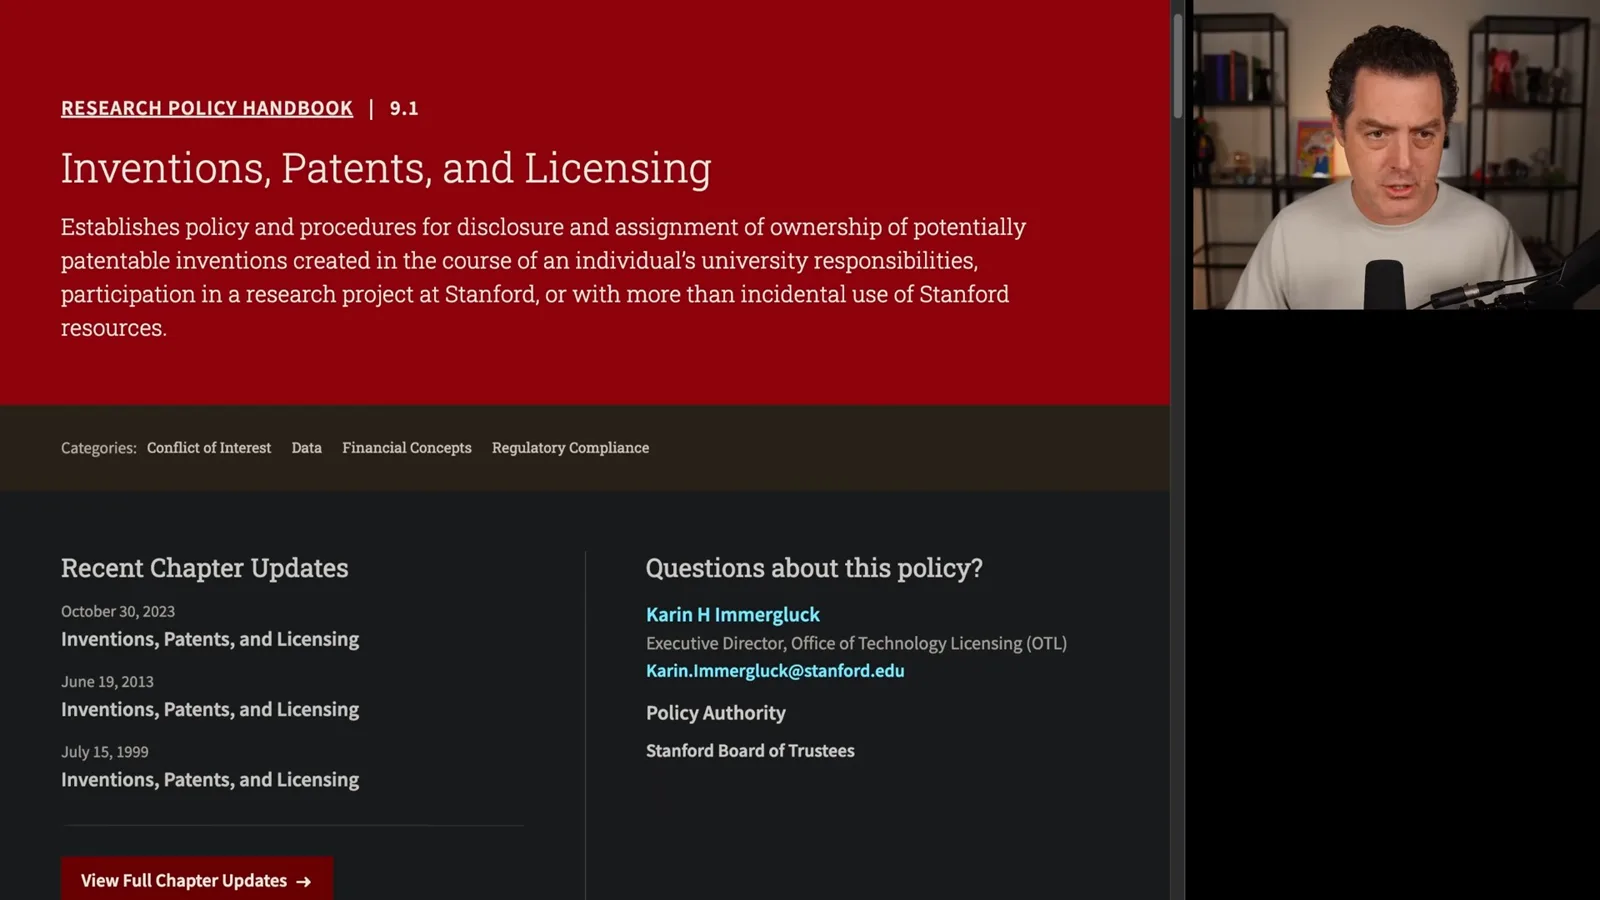Open the Research Policy Handbook link

point(207,108)
